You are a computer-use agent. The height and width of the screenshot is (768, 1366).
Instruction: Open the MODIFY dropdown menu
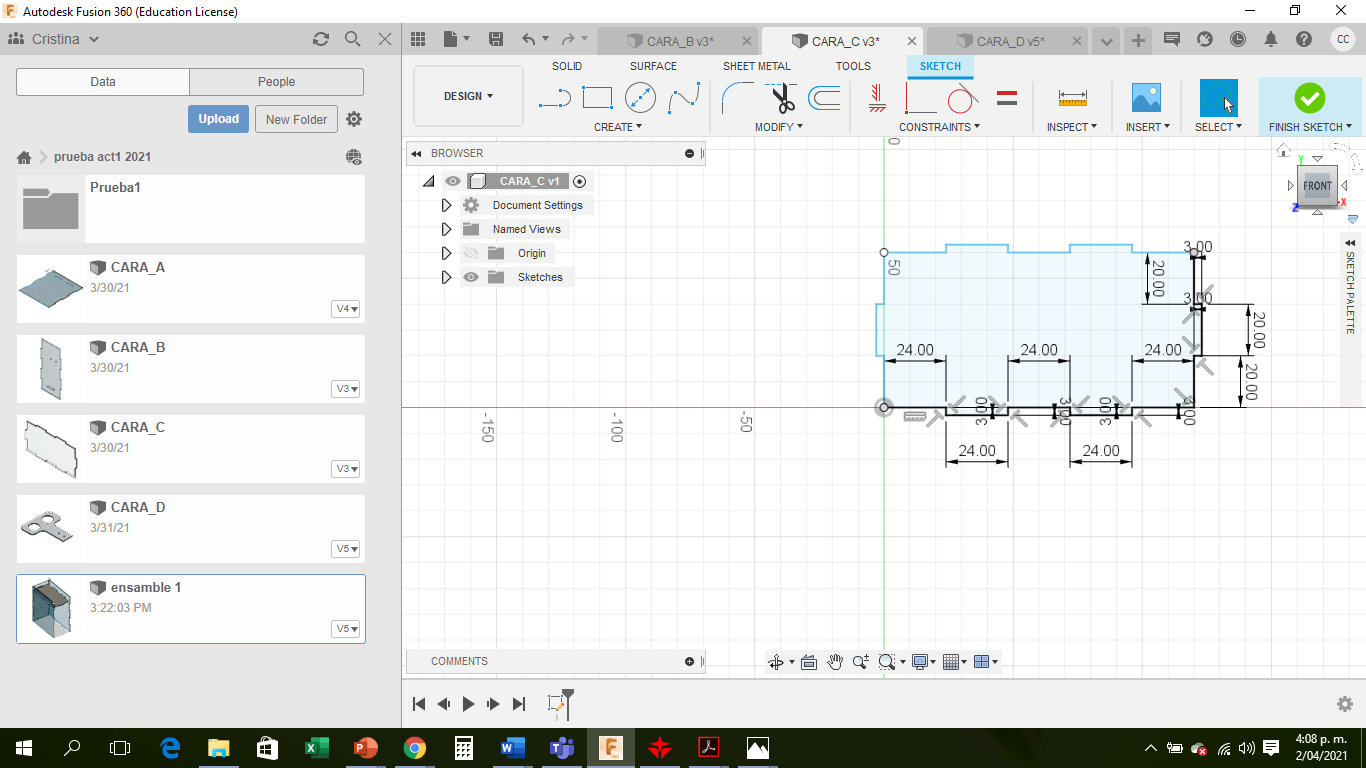(779, 127)
